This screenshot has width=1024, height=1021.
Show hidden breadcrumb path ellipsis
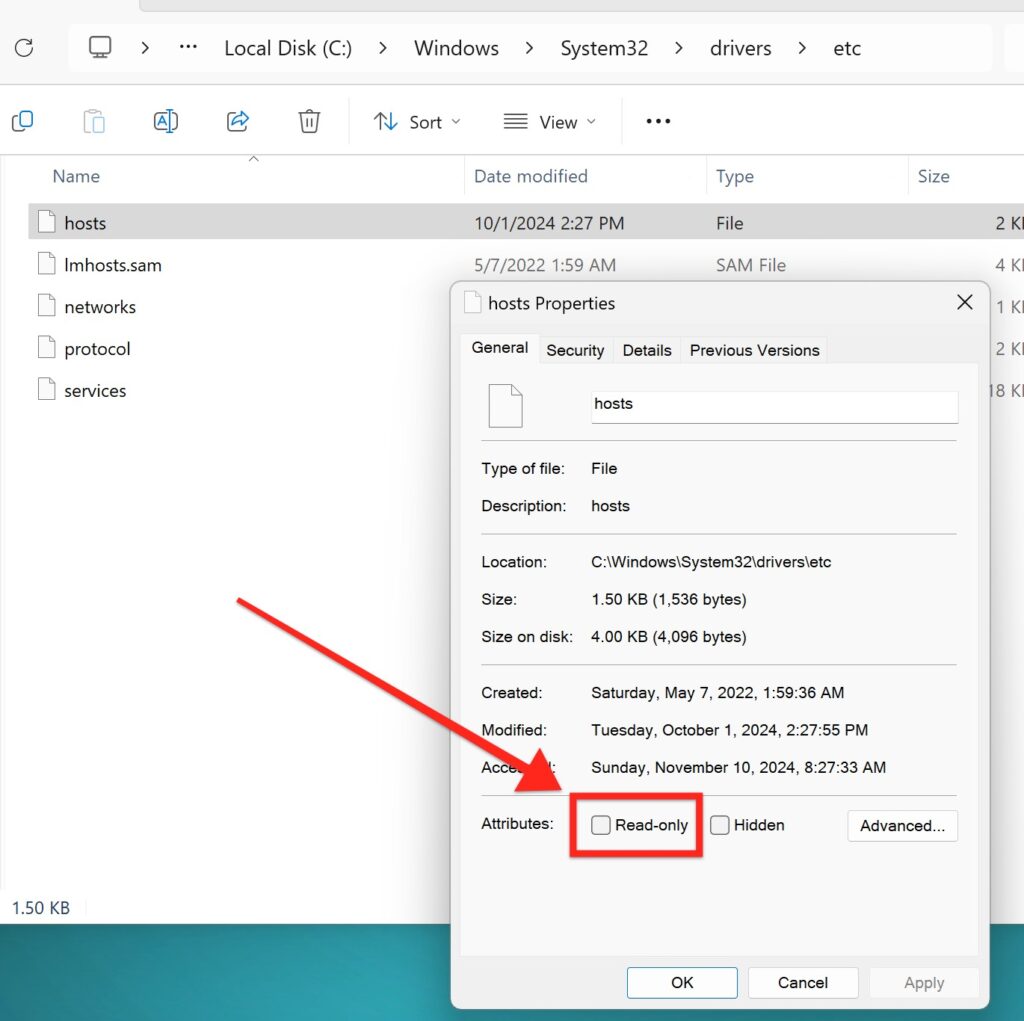click(188, 47)
